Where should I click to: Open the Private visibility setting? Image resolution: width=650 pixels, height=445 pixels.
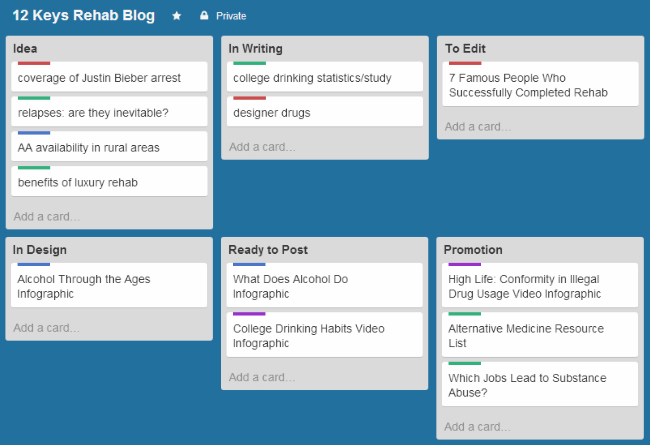click(x=231, y=16)
